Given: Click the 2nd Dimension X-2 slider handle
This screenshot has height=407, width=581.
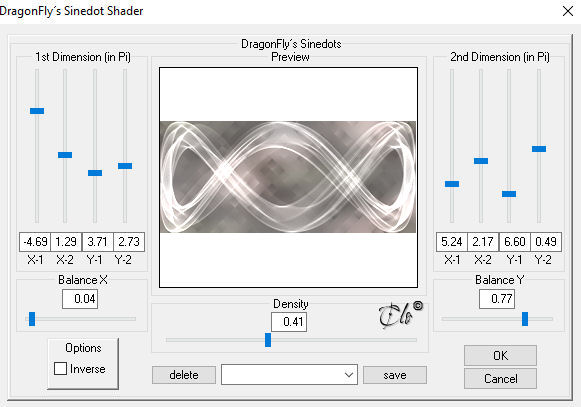Looking at the screenshot, I should (481, 161).
